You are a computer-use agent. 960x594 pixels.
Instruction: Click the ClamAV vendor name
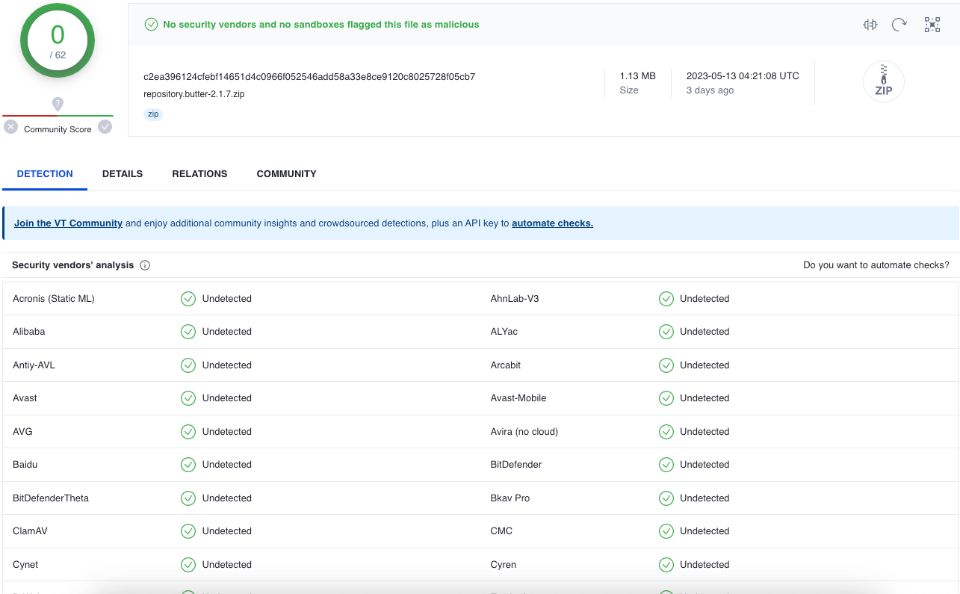tap(29, 531)
